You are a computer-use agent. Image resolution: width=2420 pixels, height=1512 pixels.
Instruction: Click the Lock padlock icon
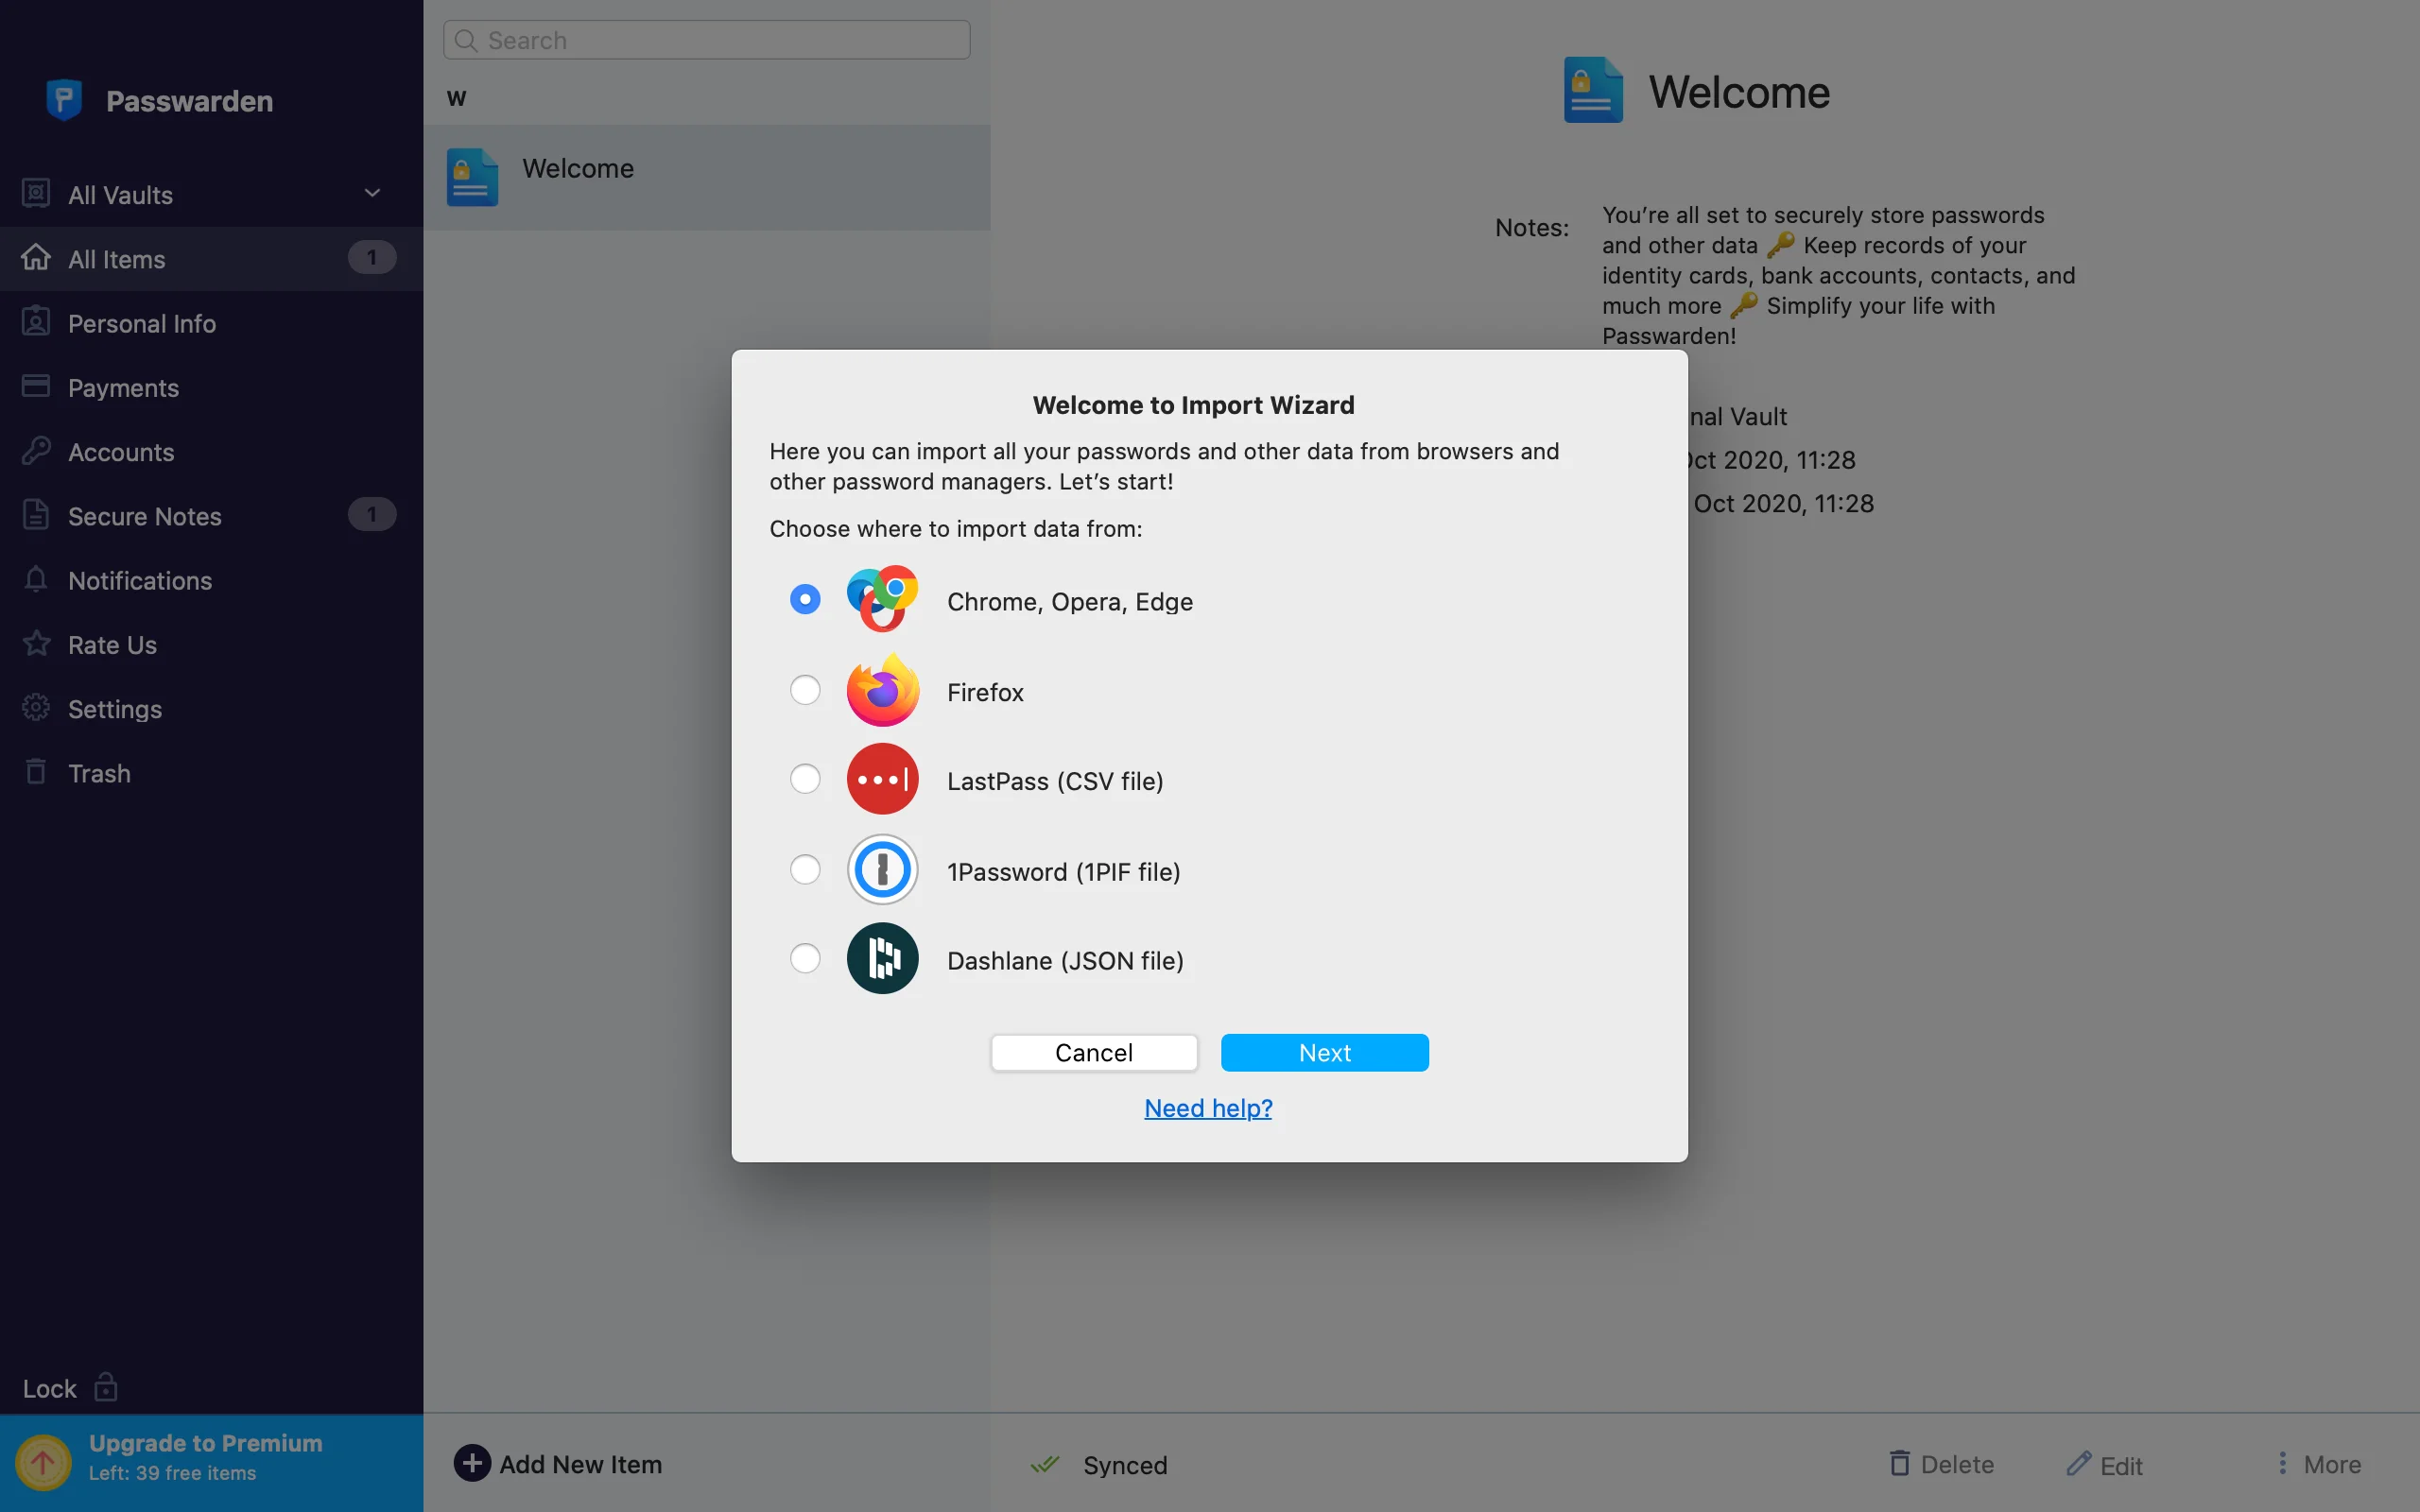105,1387
